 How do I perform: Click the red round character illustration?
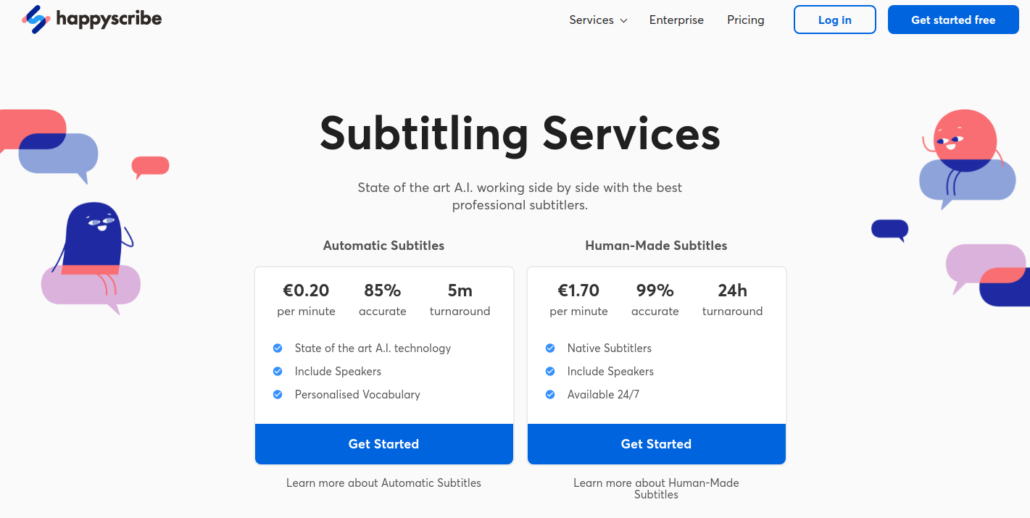click(962, 151)
